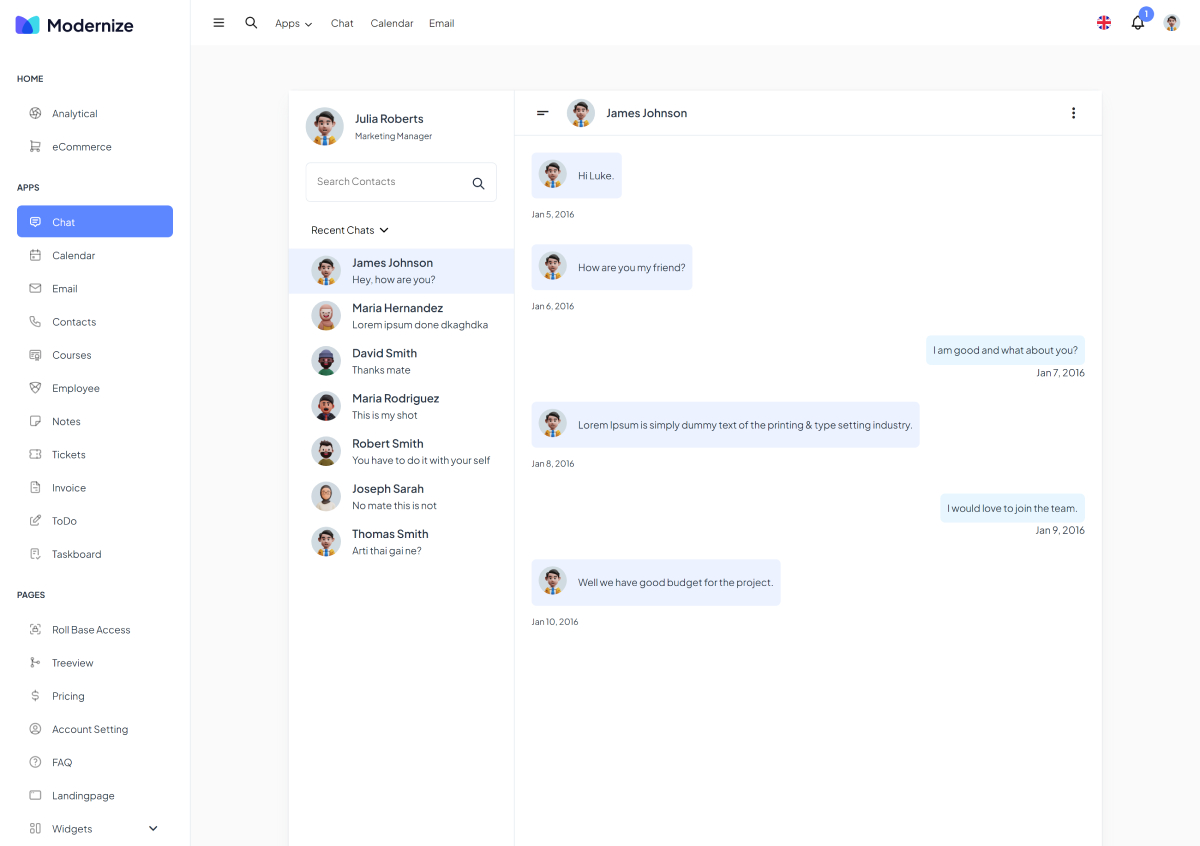Screen dimensions: 1200x846
Task: Click the search icon in Search Contacts
Action: point(478,183)
